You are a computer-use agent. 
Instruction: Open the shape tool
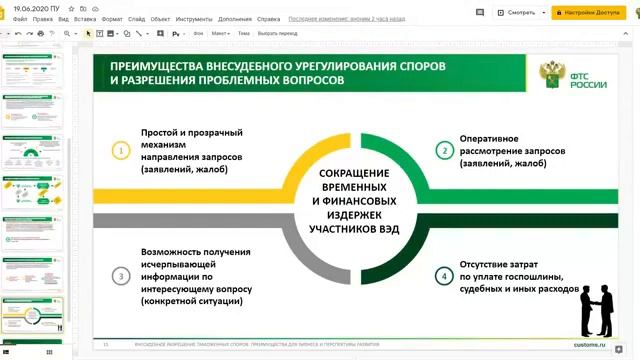127,33
